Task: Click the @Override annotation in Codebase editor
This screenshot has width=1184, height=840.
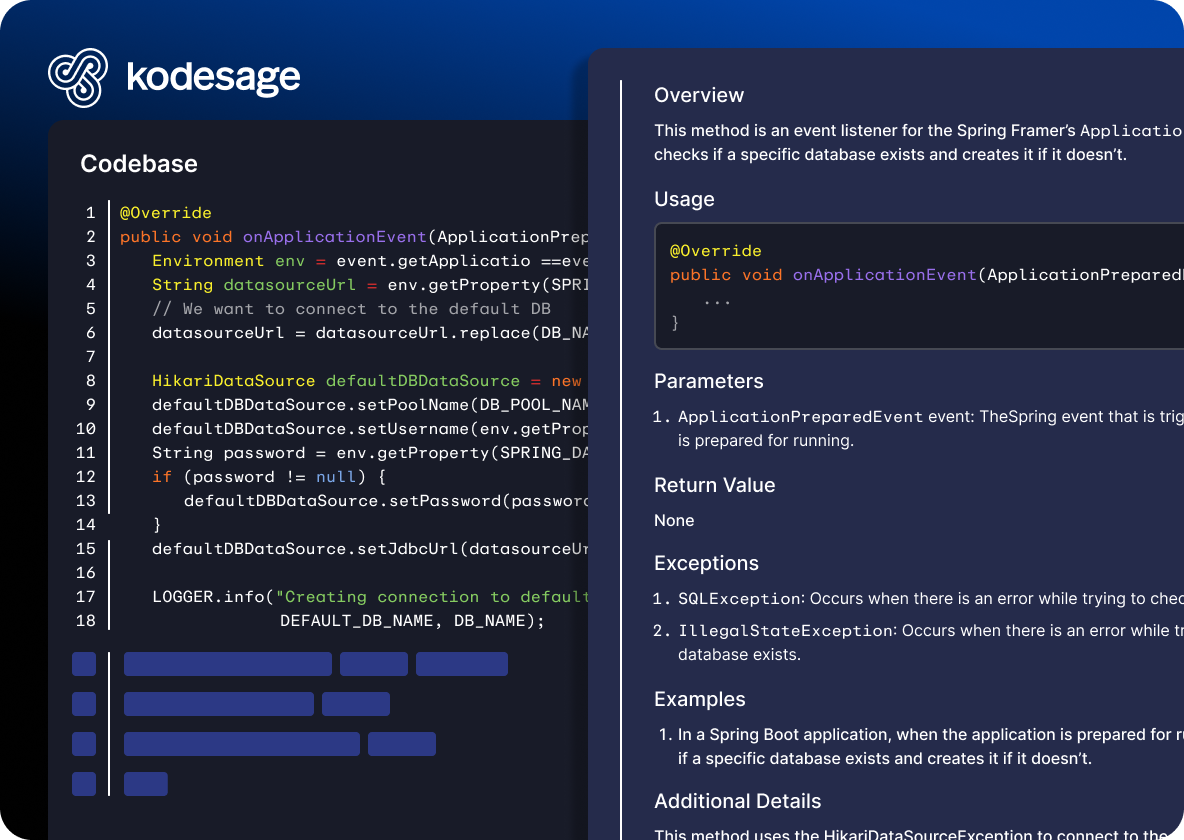Action: point(166,213)
